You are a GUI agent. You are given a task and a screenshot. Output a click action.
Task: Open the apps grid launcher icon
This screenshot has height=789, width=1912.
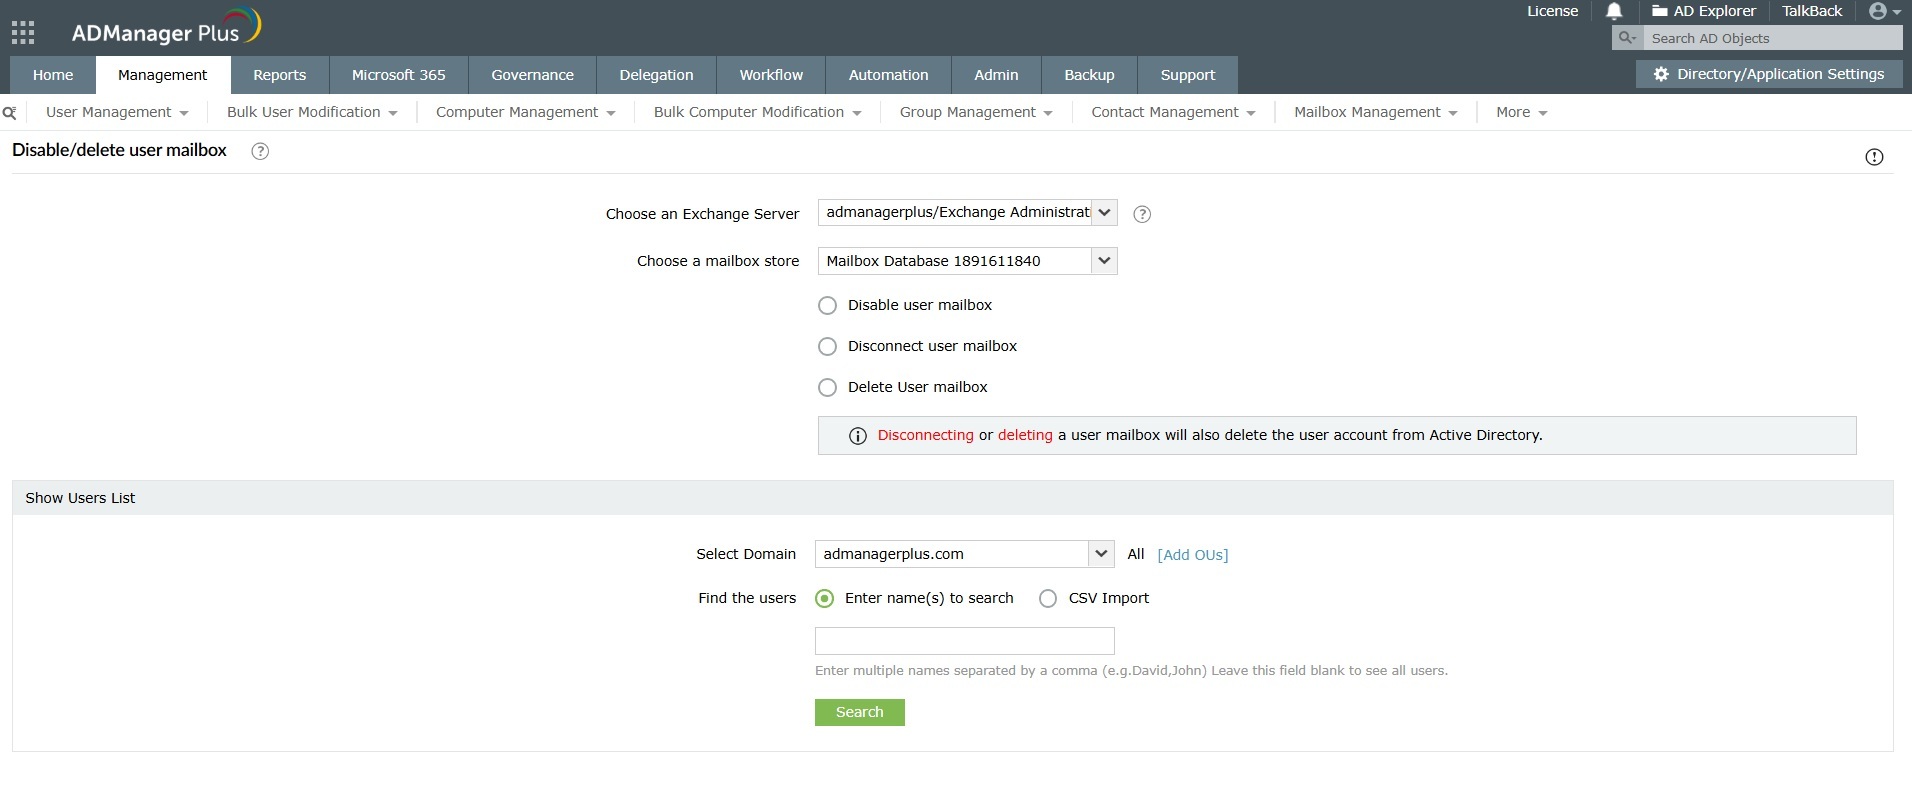click(22, 32)
